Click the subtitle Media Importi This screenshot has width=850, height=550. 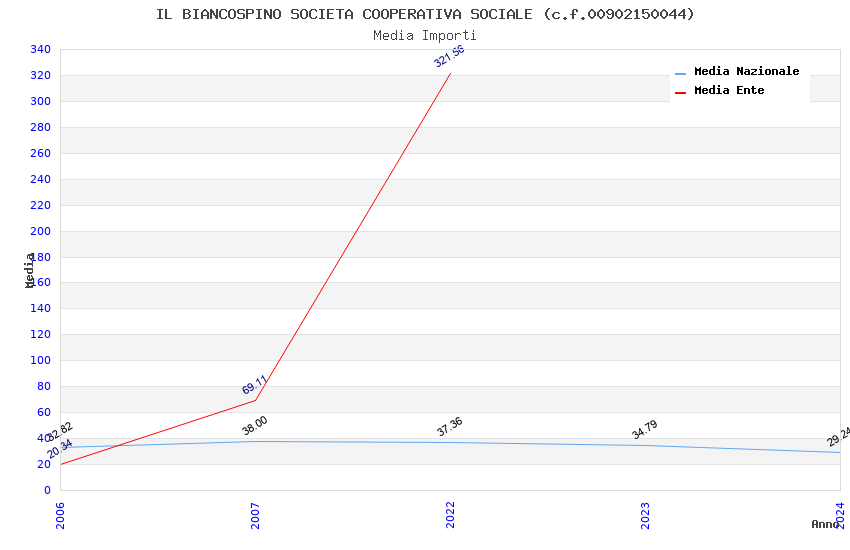[424, 36]
